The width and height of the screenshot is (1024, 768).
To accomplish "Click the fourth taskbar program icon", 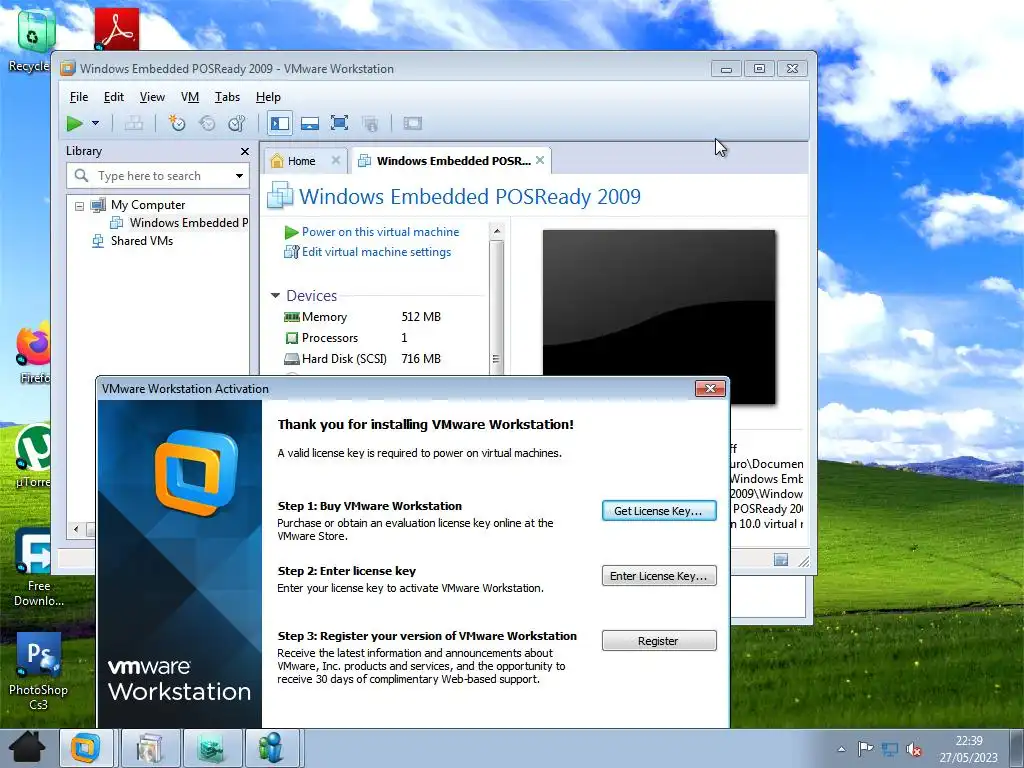I will pos(271,748).
